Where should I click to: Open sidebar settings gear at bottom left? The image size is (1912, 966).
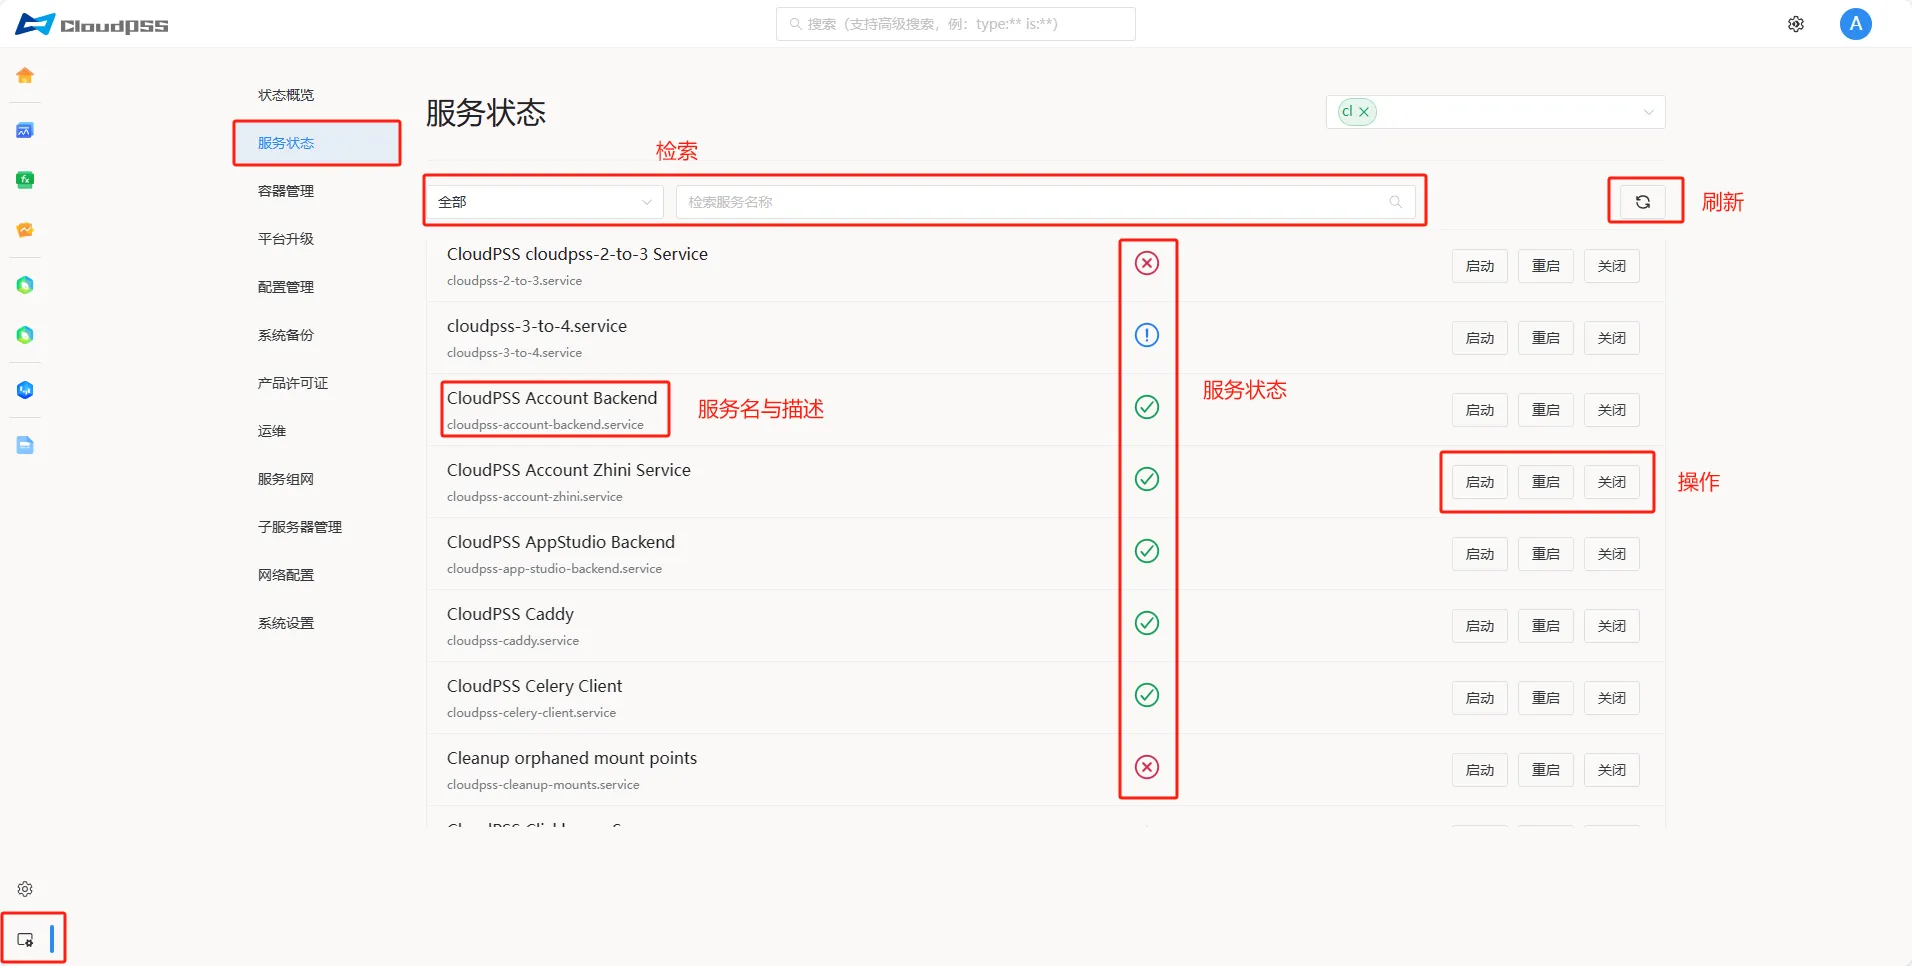pyautogui.click(x=25, y=889)
